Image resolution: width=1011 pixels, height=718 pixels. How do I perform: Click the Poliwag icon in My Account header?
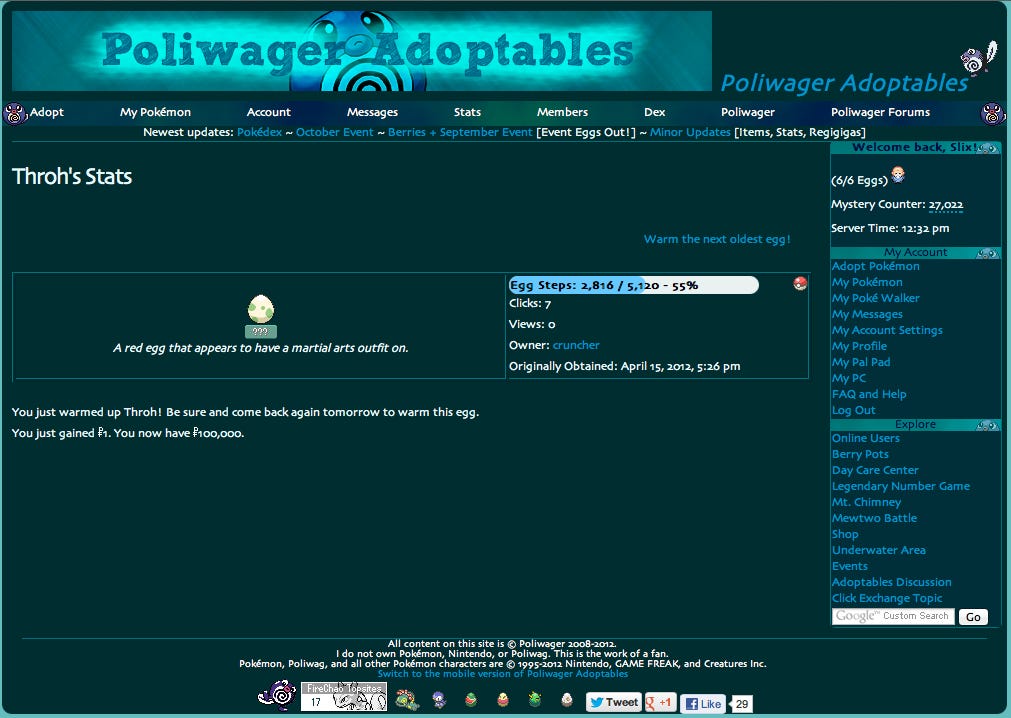987,253
